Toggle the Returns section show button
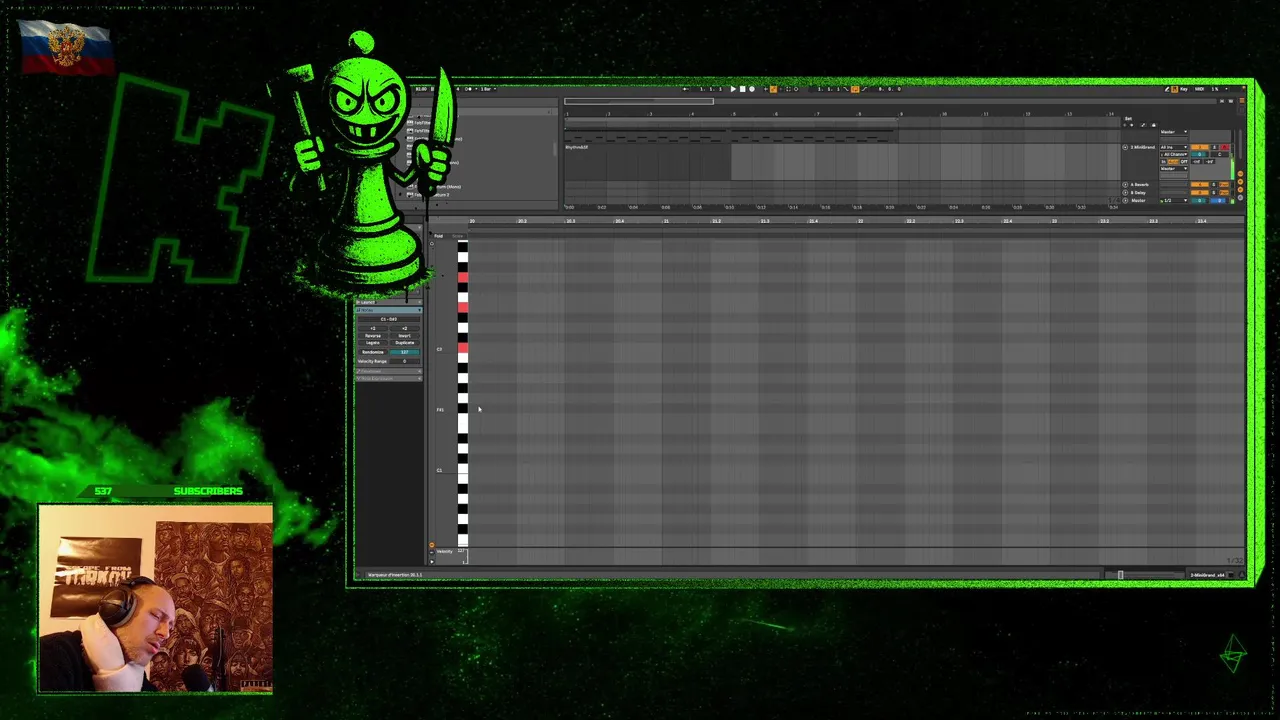Viewport: 1280px width, 720px height. tap(1240, 182)
